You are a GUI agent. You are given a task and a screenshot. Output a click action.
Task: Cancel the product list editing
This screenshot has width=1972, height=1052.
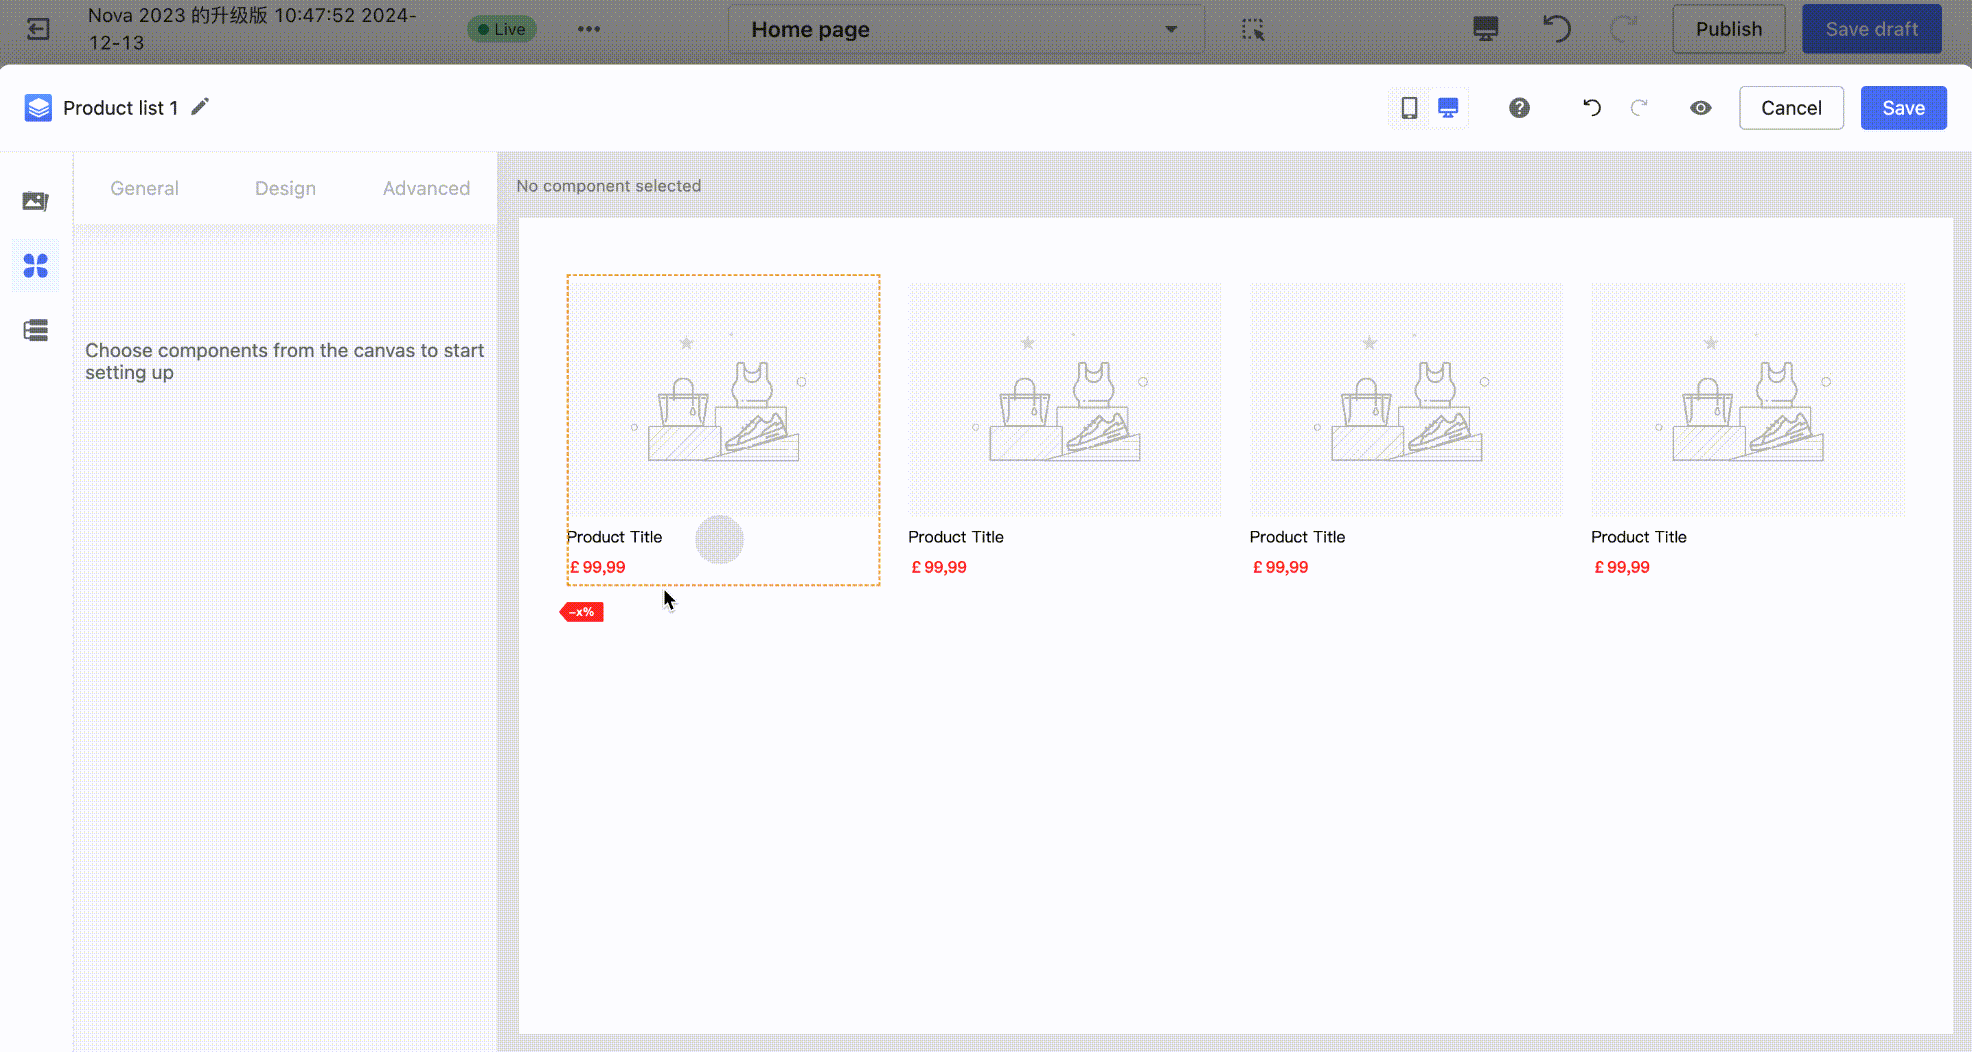click(1790, 108)
